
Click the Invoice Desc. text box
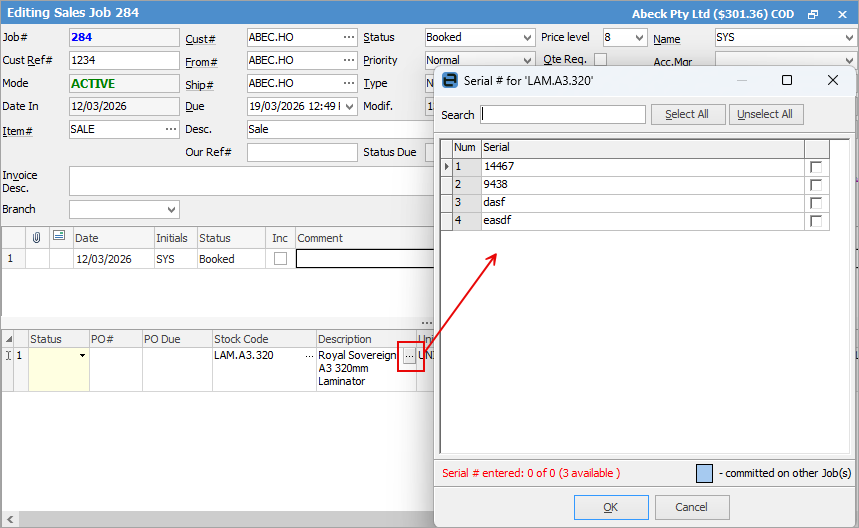(x=251, y=181)
